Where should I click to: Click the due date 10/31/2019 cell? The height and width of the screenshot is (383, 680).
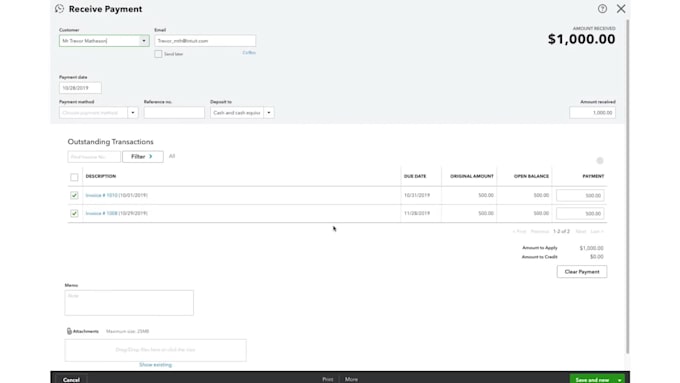pos(417,195)
